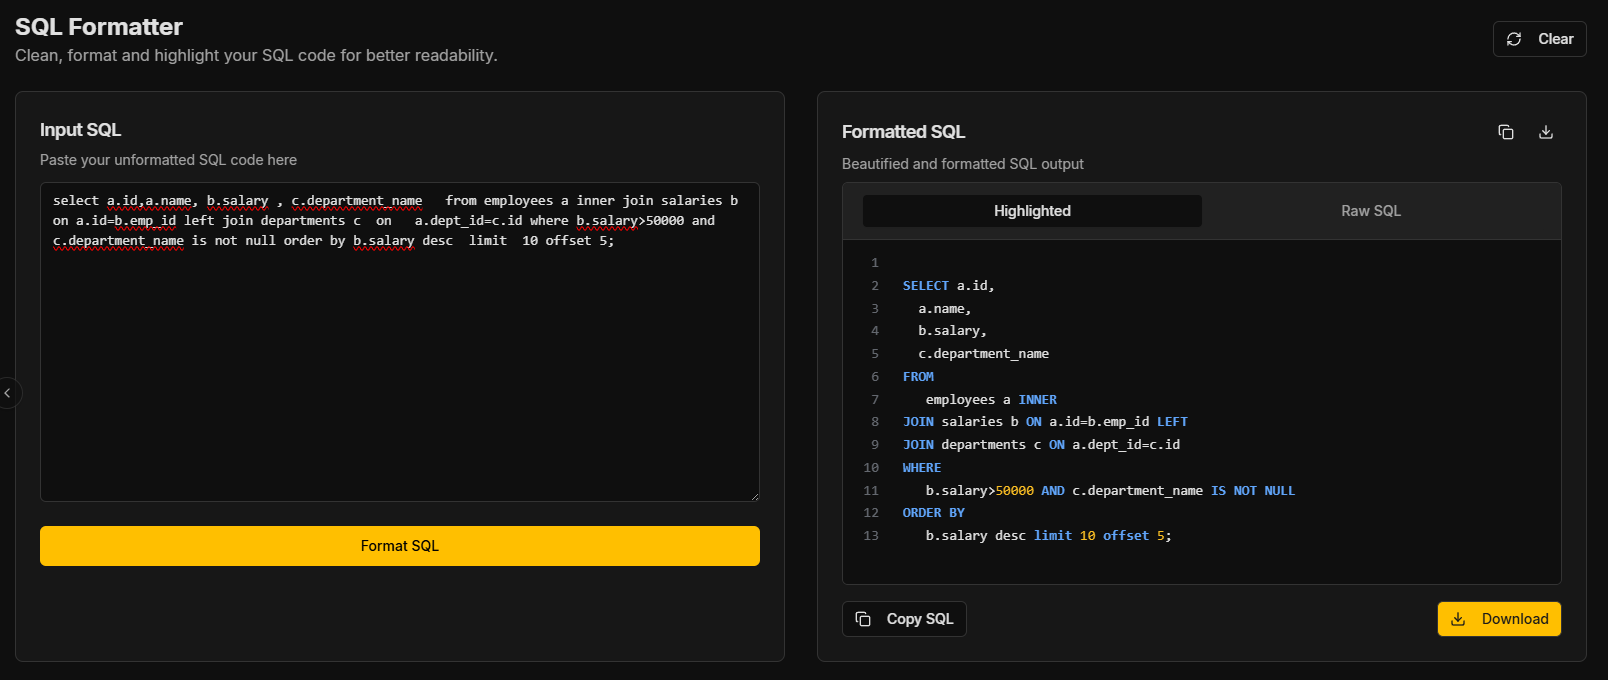
Task: Click the AND keyword on line 11
Action: pos(1053,491)
